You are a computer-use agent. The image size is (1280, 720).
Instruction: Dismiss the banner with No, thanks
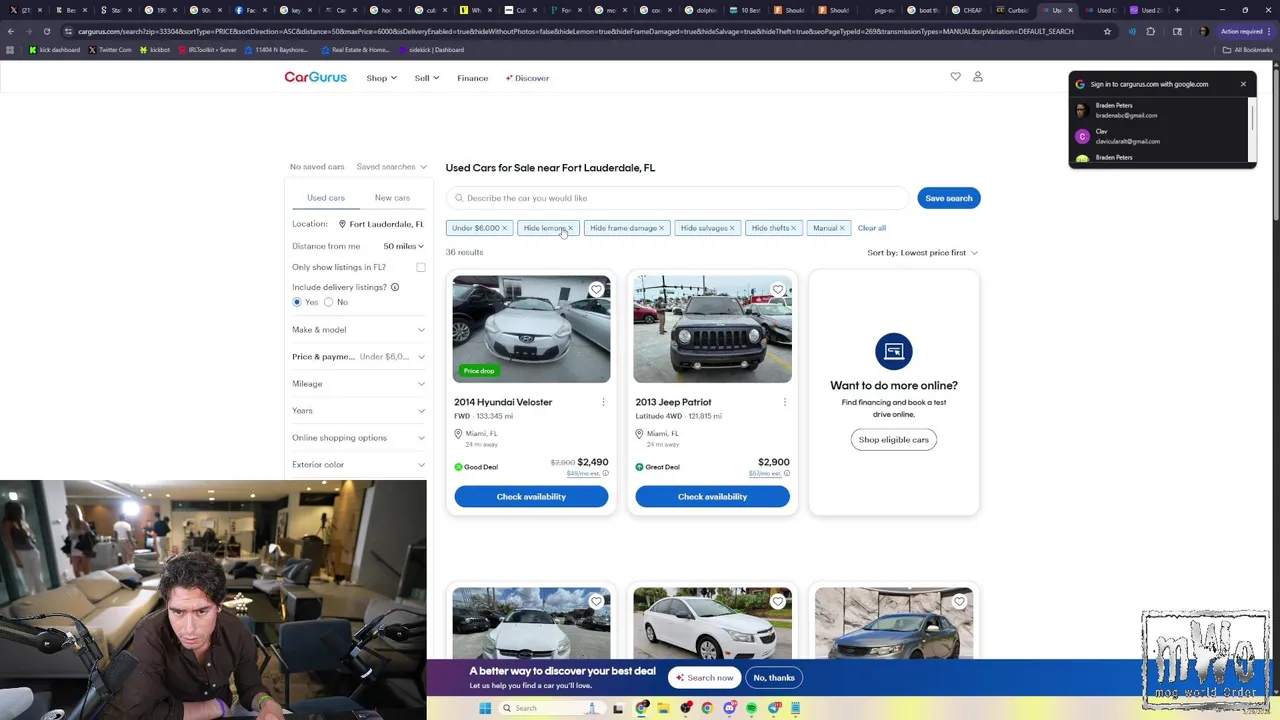click(x=774, y=678)
